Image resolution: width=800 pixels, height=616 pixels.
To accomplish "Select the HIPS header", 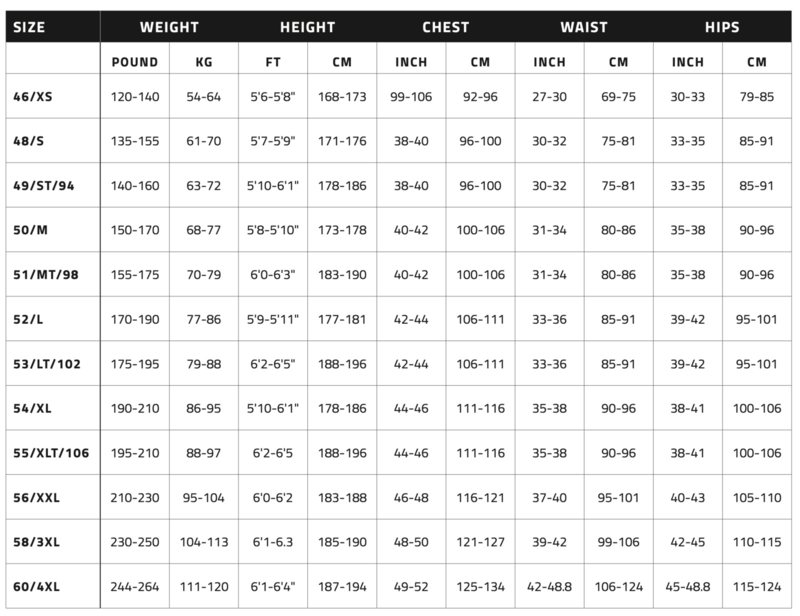I will [722, 27].
